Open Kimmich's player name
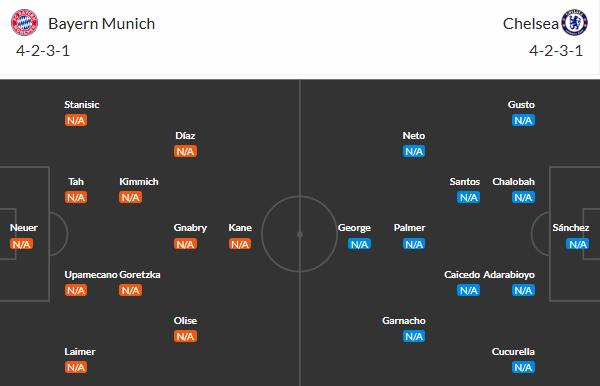This screenshot has width=600, height=386. (x=139, y=182)
